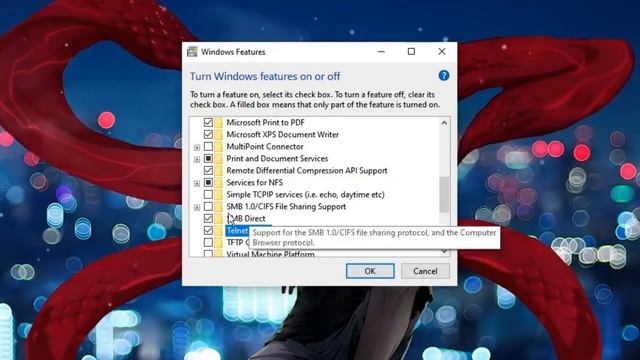Select the MultiPoint Connector label
The height and width of the screenshot is (360, 640).
[265, 146]
